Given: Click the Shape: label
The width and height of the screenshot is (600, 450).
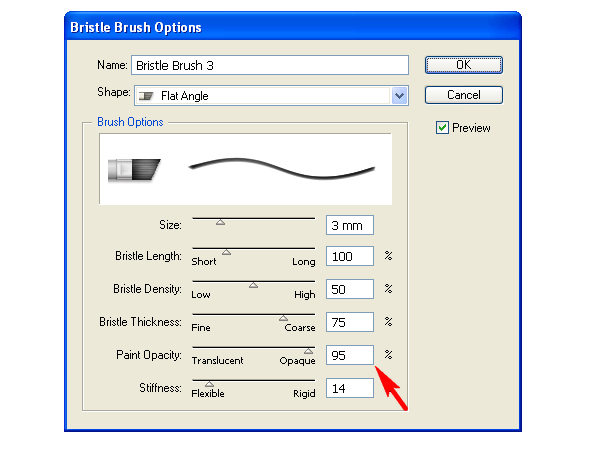Looking at the screenshot, I should (114, 92).
